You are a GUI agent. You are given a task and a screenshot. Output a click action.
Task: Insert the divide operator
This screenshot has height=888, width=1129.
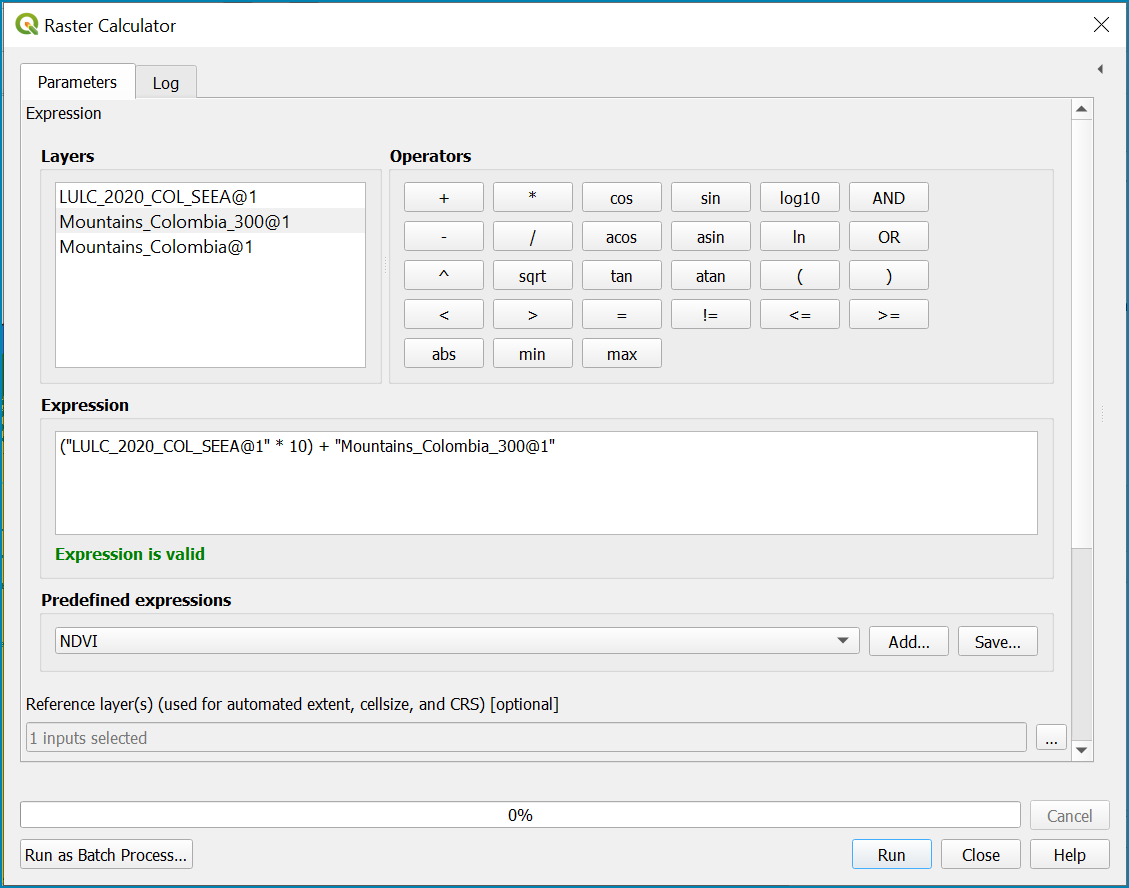point(533,236)
